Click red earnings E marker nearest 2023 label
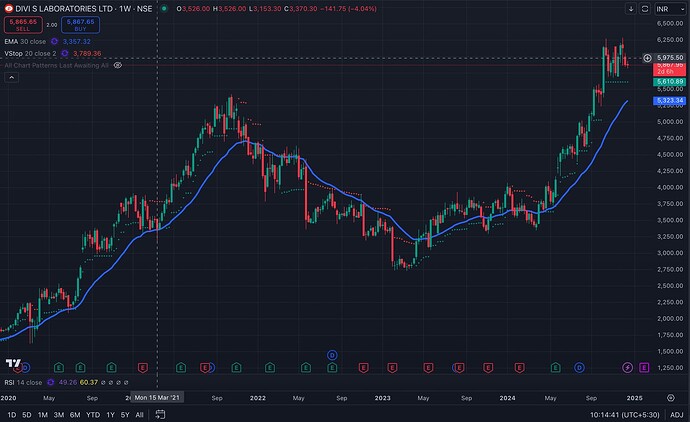This screenshot has width=690, height=422. (392, 367)
